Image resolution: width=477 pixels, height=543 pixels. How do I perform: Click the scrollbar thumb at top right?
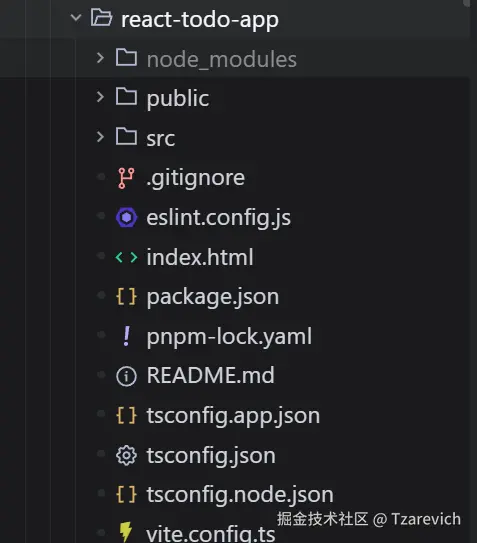[466, 3]
